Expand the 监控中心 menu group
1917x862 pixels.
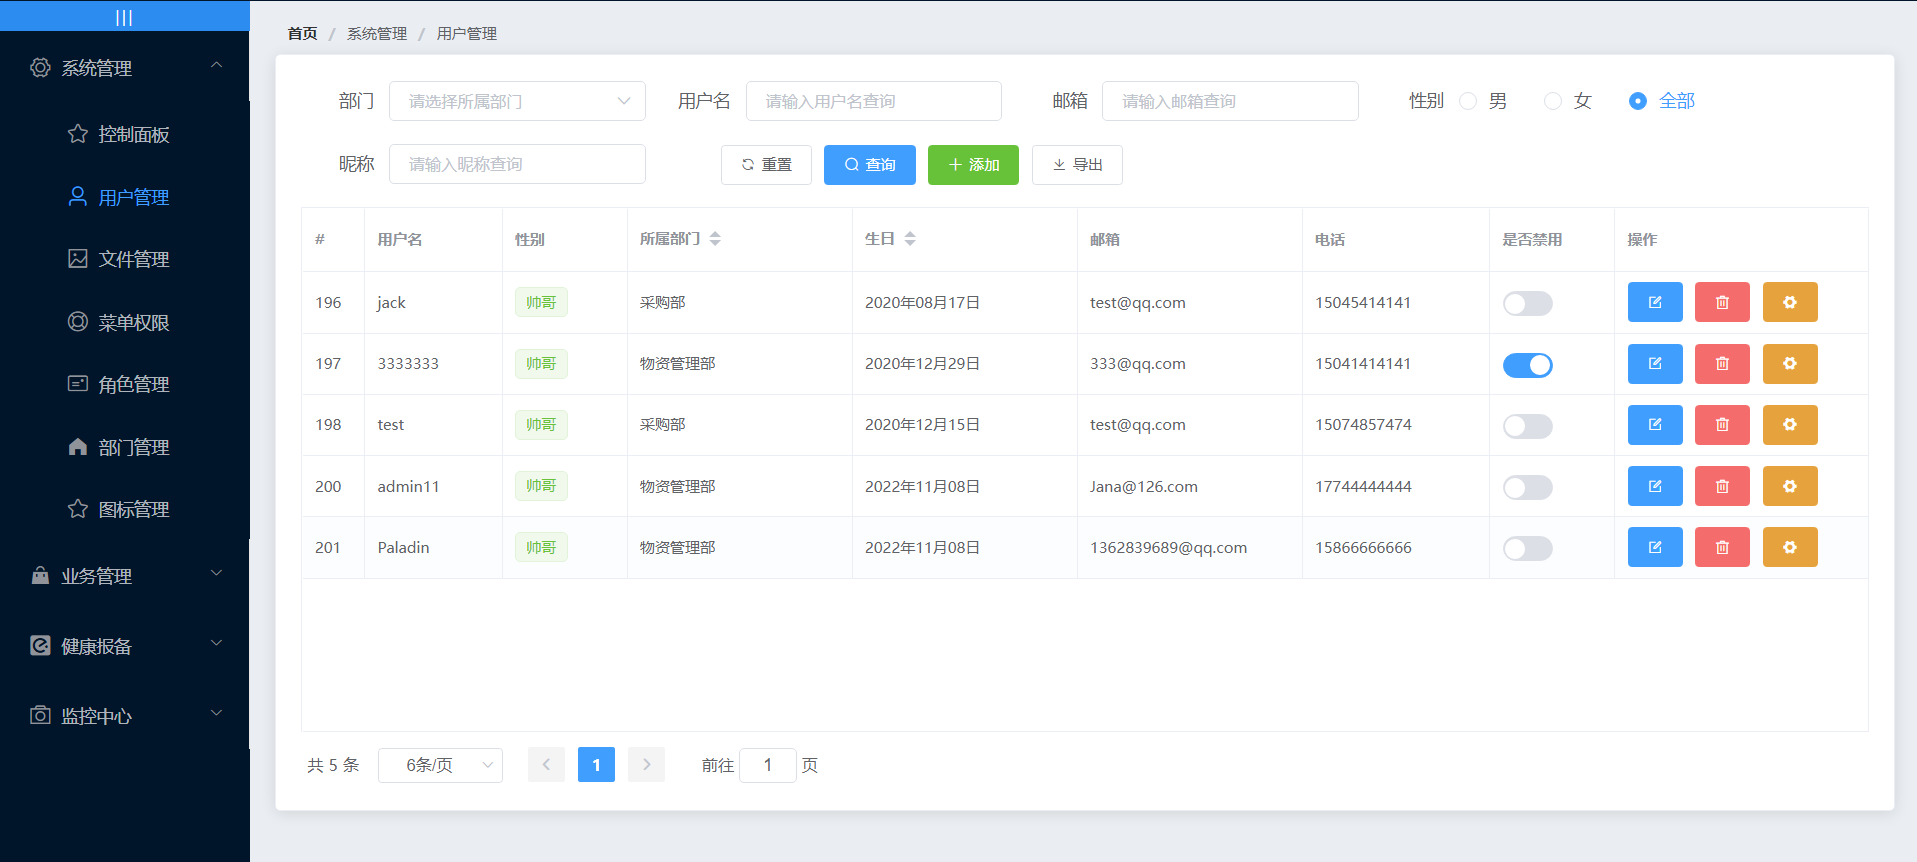tap(125, 716)
